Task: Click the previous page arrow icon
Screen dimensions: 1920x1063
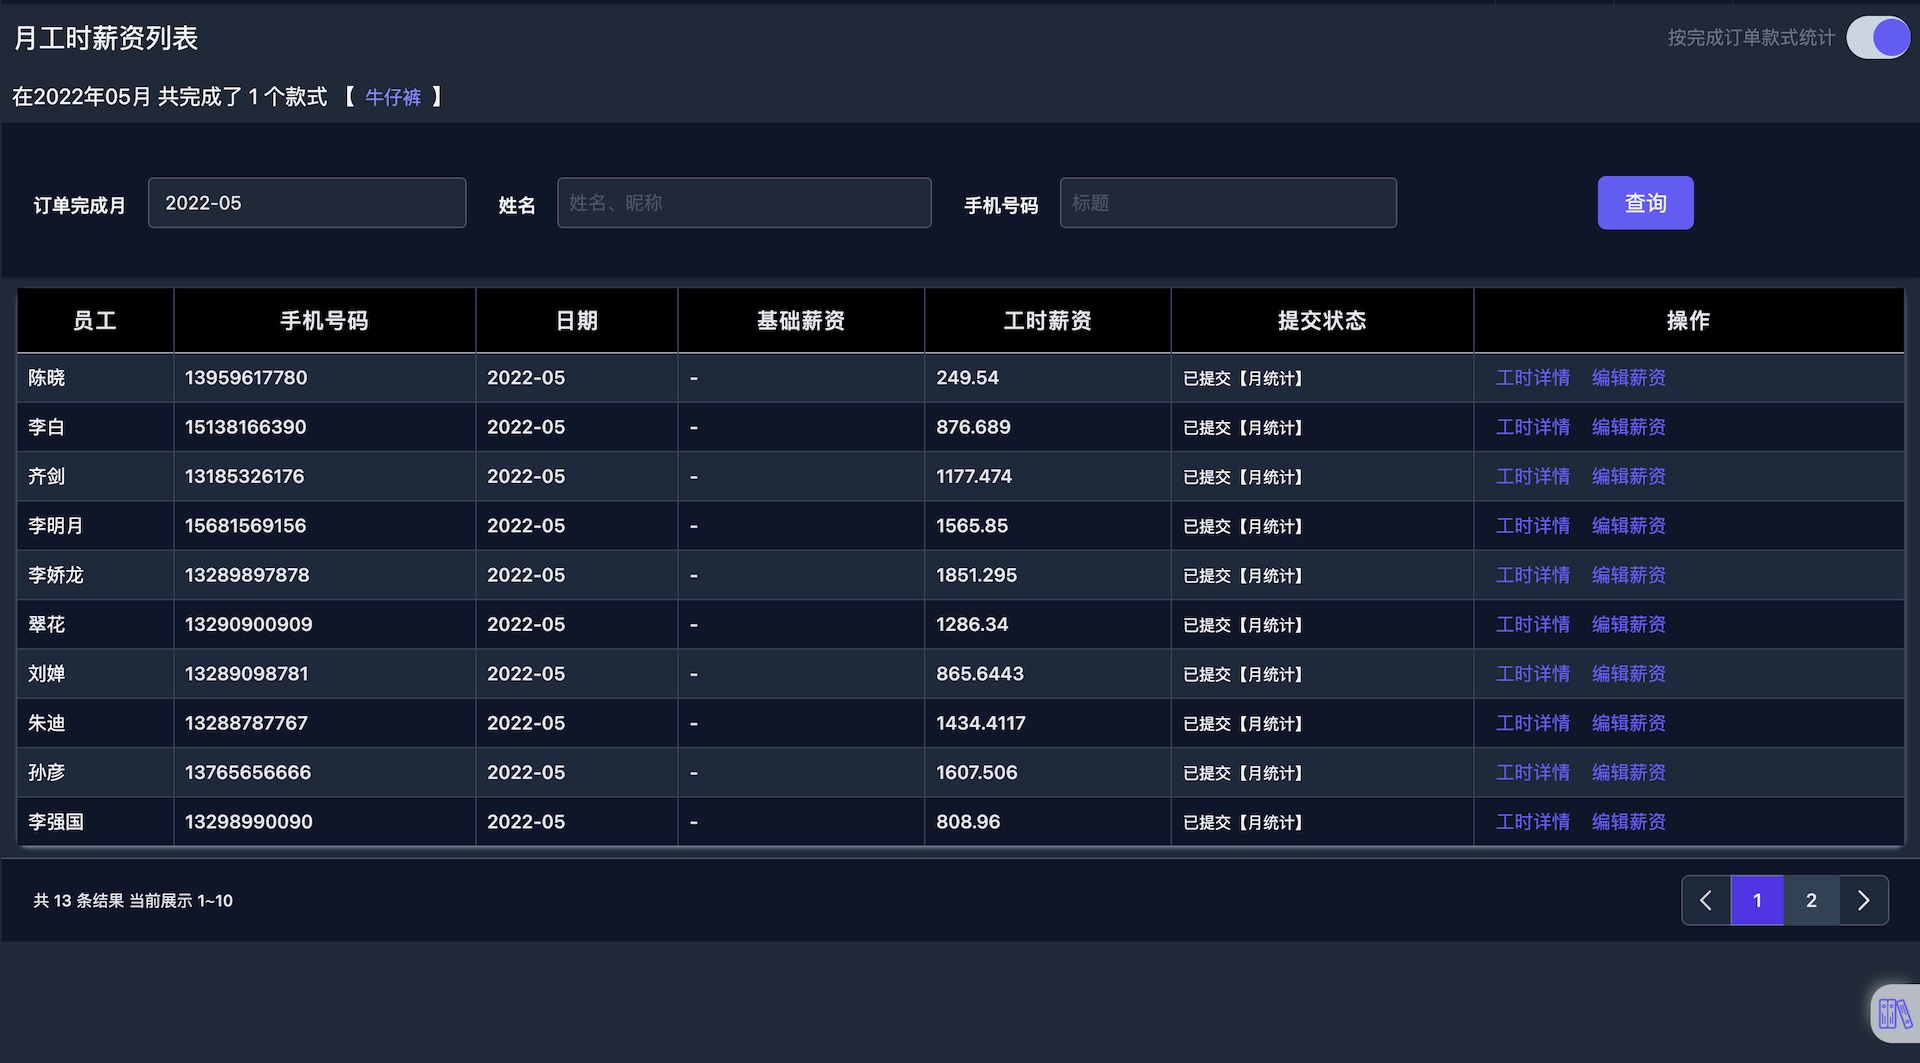Action: 1705,900
